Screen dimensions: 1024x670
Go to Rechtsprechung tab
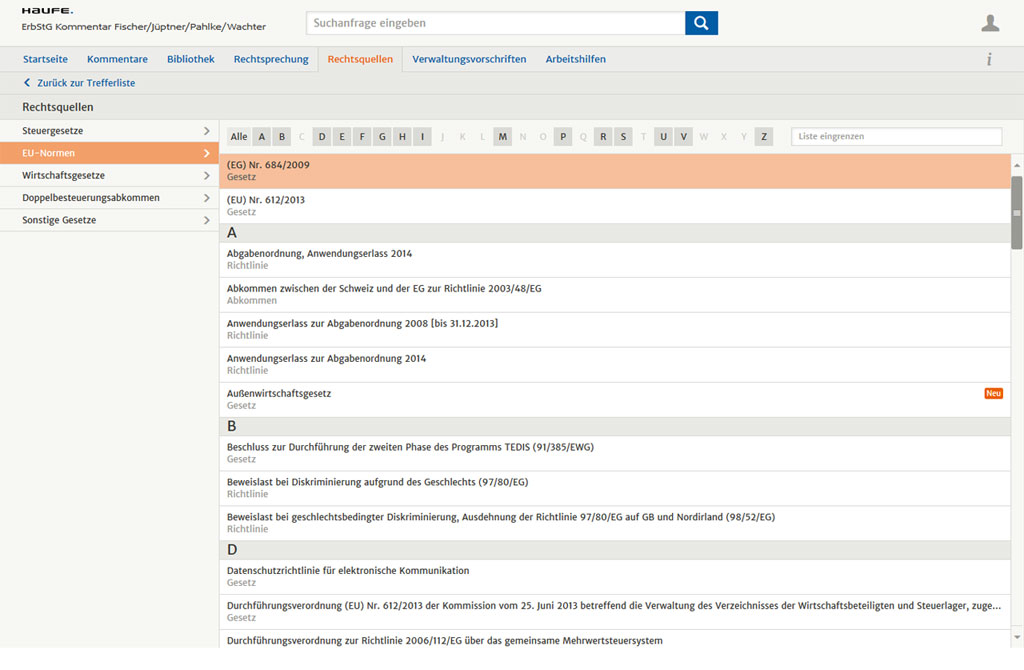(x=271, y=59)
